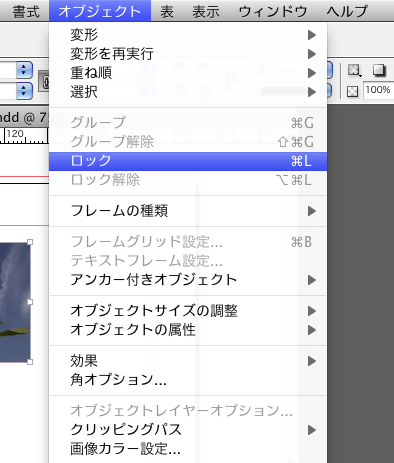The height and width of the screenshot is (463, 394).
Task: Click the 100% opacity input field
Action: (378, 90)
